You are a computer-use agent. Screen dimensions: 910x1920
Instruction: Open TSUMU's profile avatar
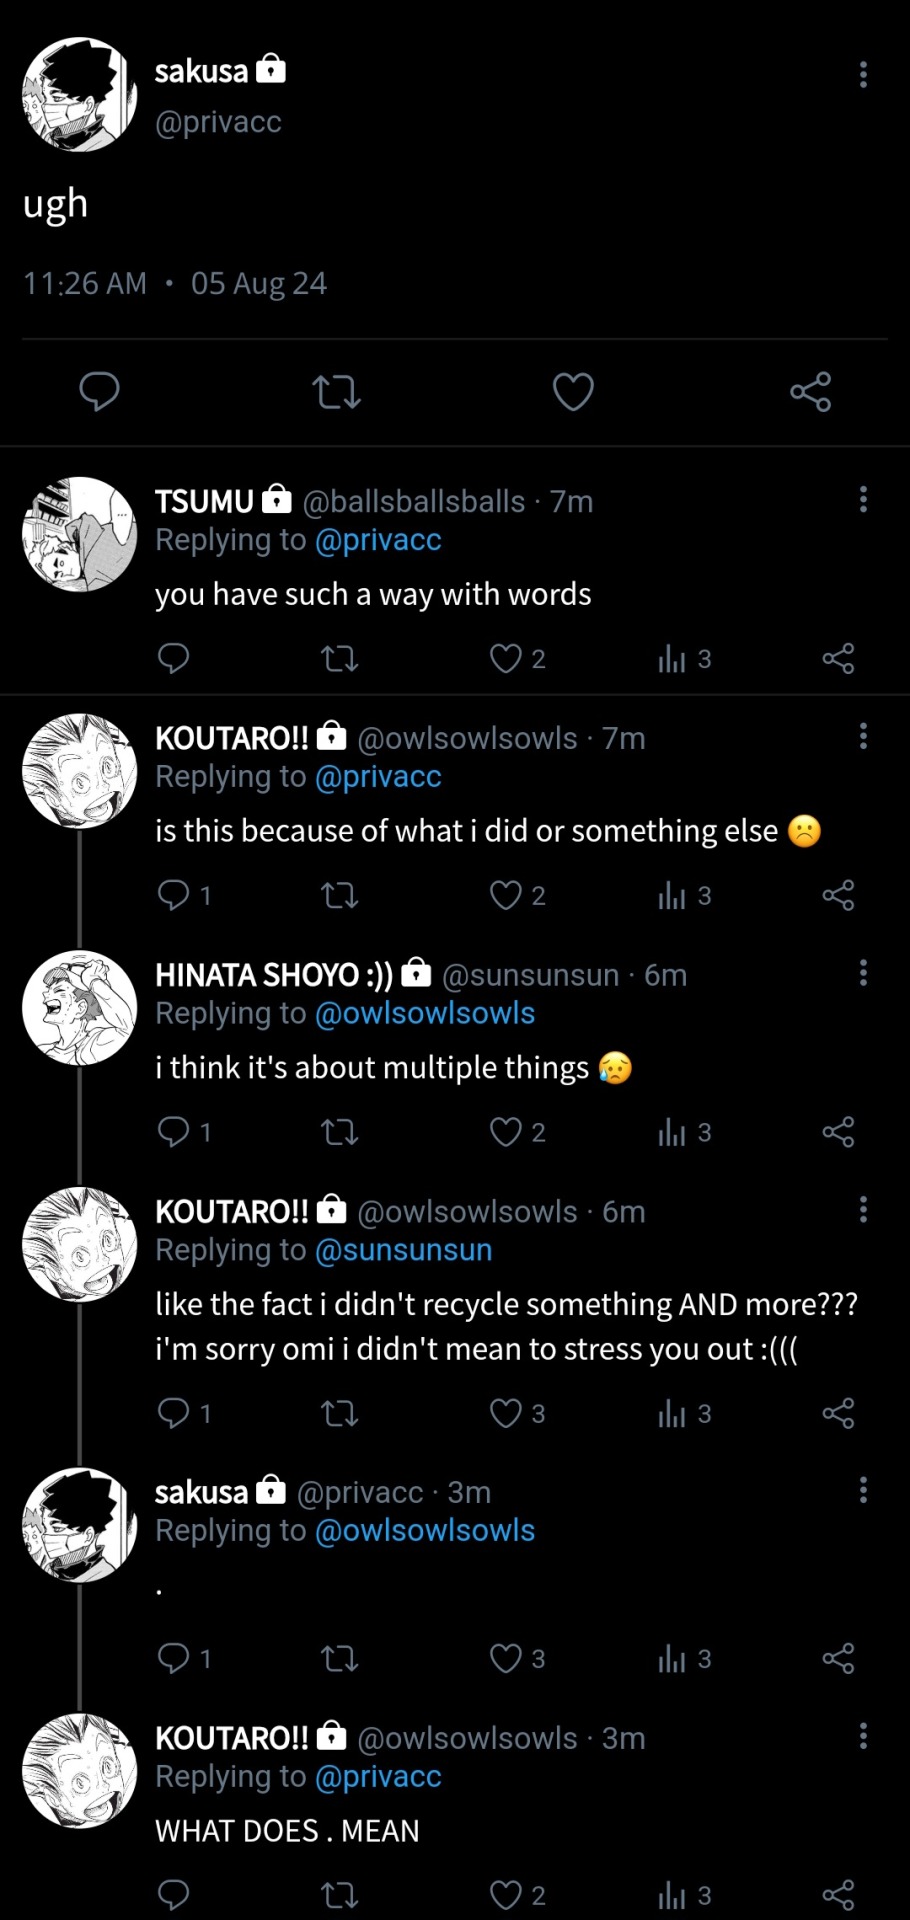[80, 534]
